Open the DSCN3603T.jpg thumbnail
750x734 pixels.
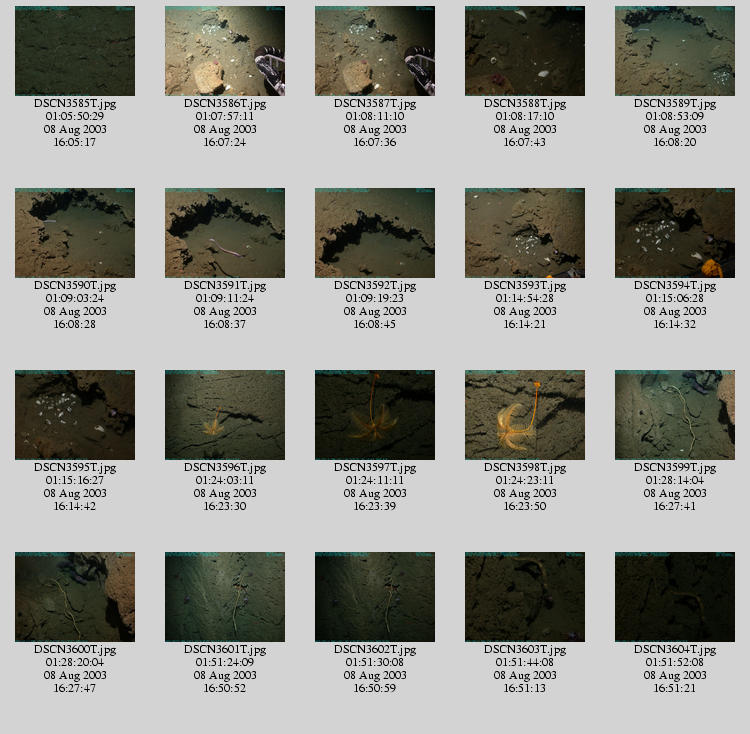525,597
